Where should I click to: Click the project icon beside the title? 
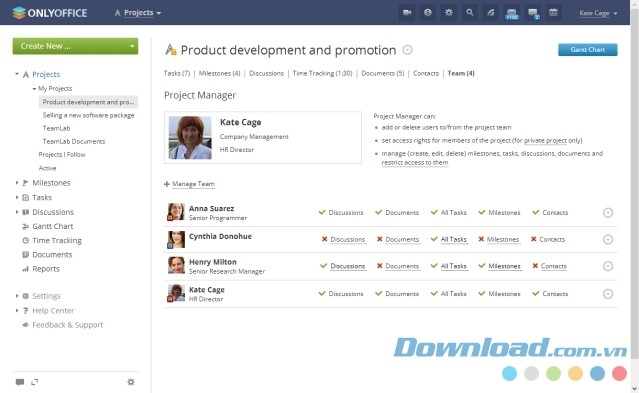tap(171, 50)
